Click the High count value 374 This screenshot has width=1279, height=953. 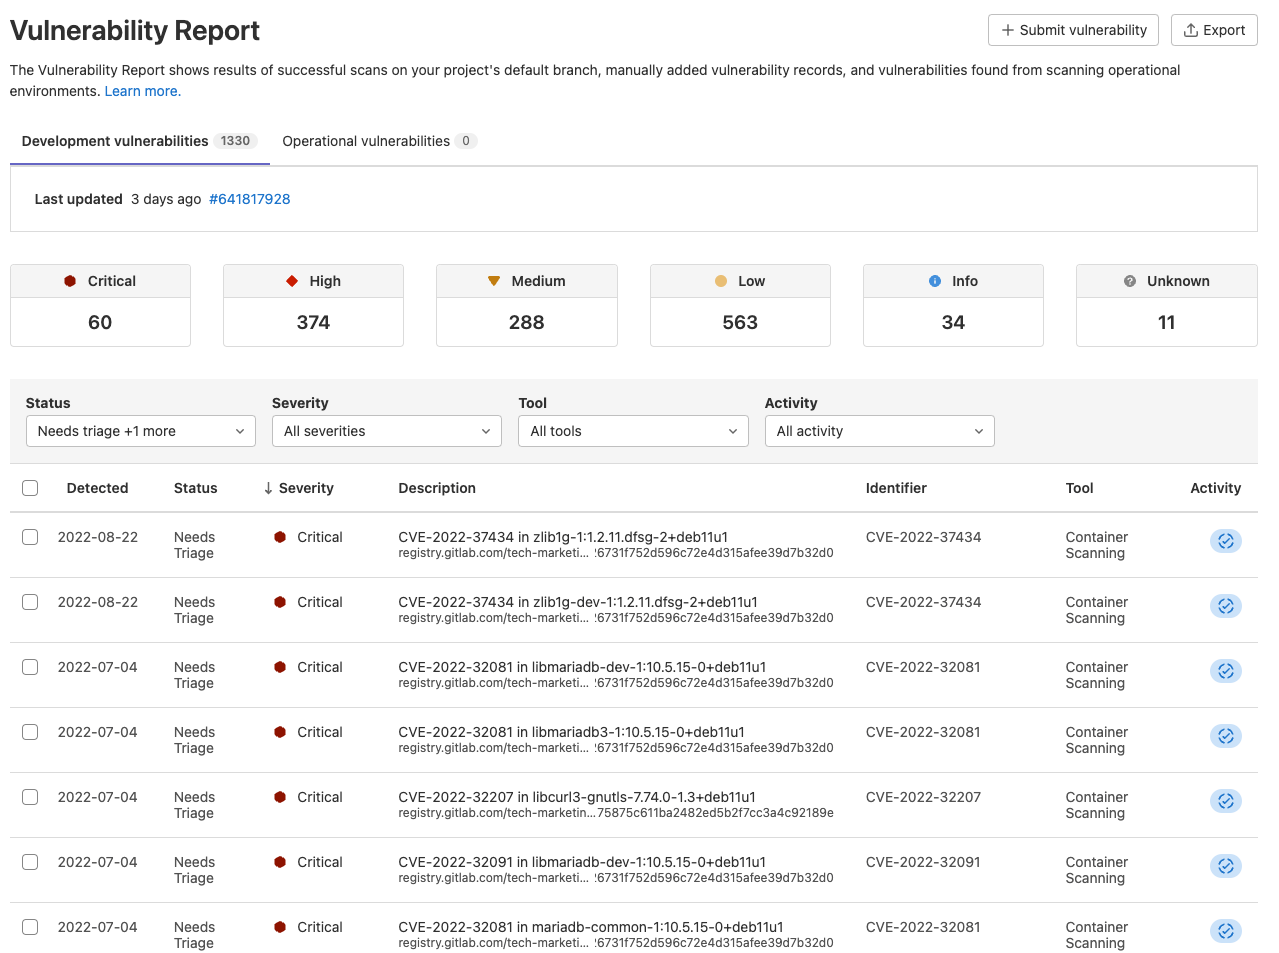313,322
